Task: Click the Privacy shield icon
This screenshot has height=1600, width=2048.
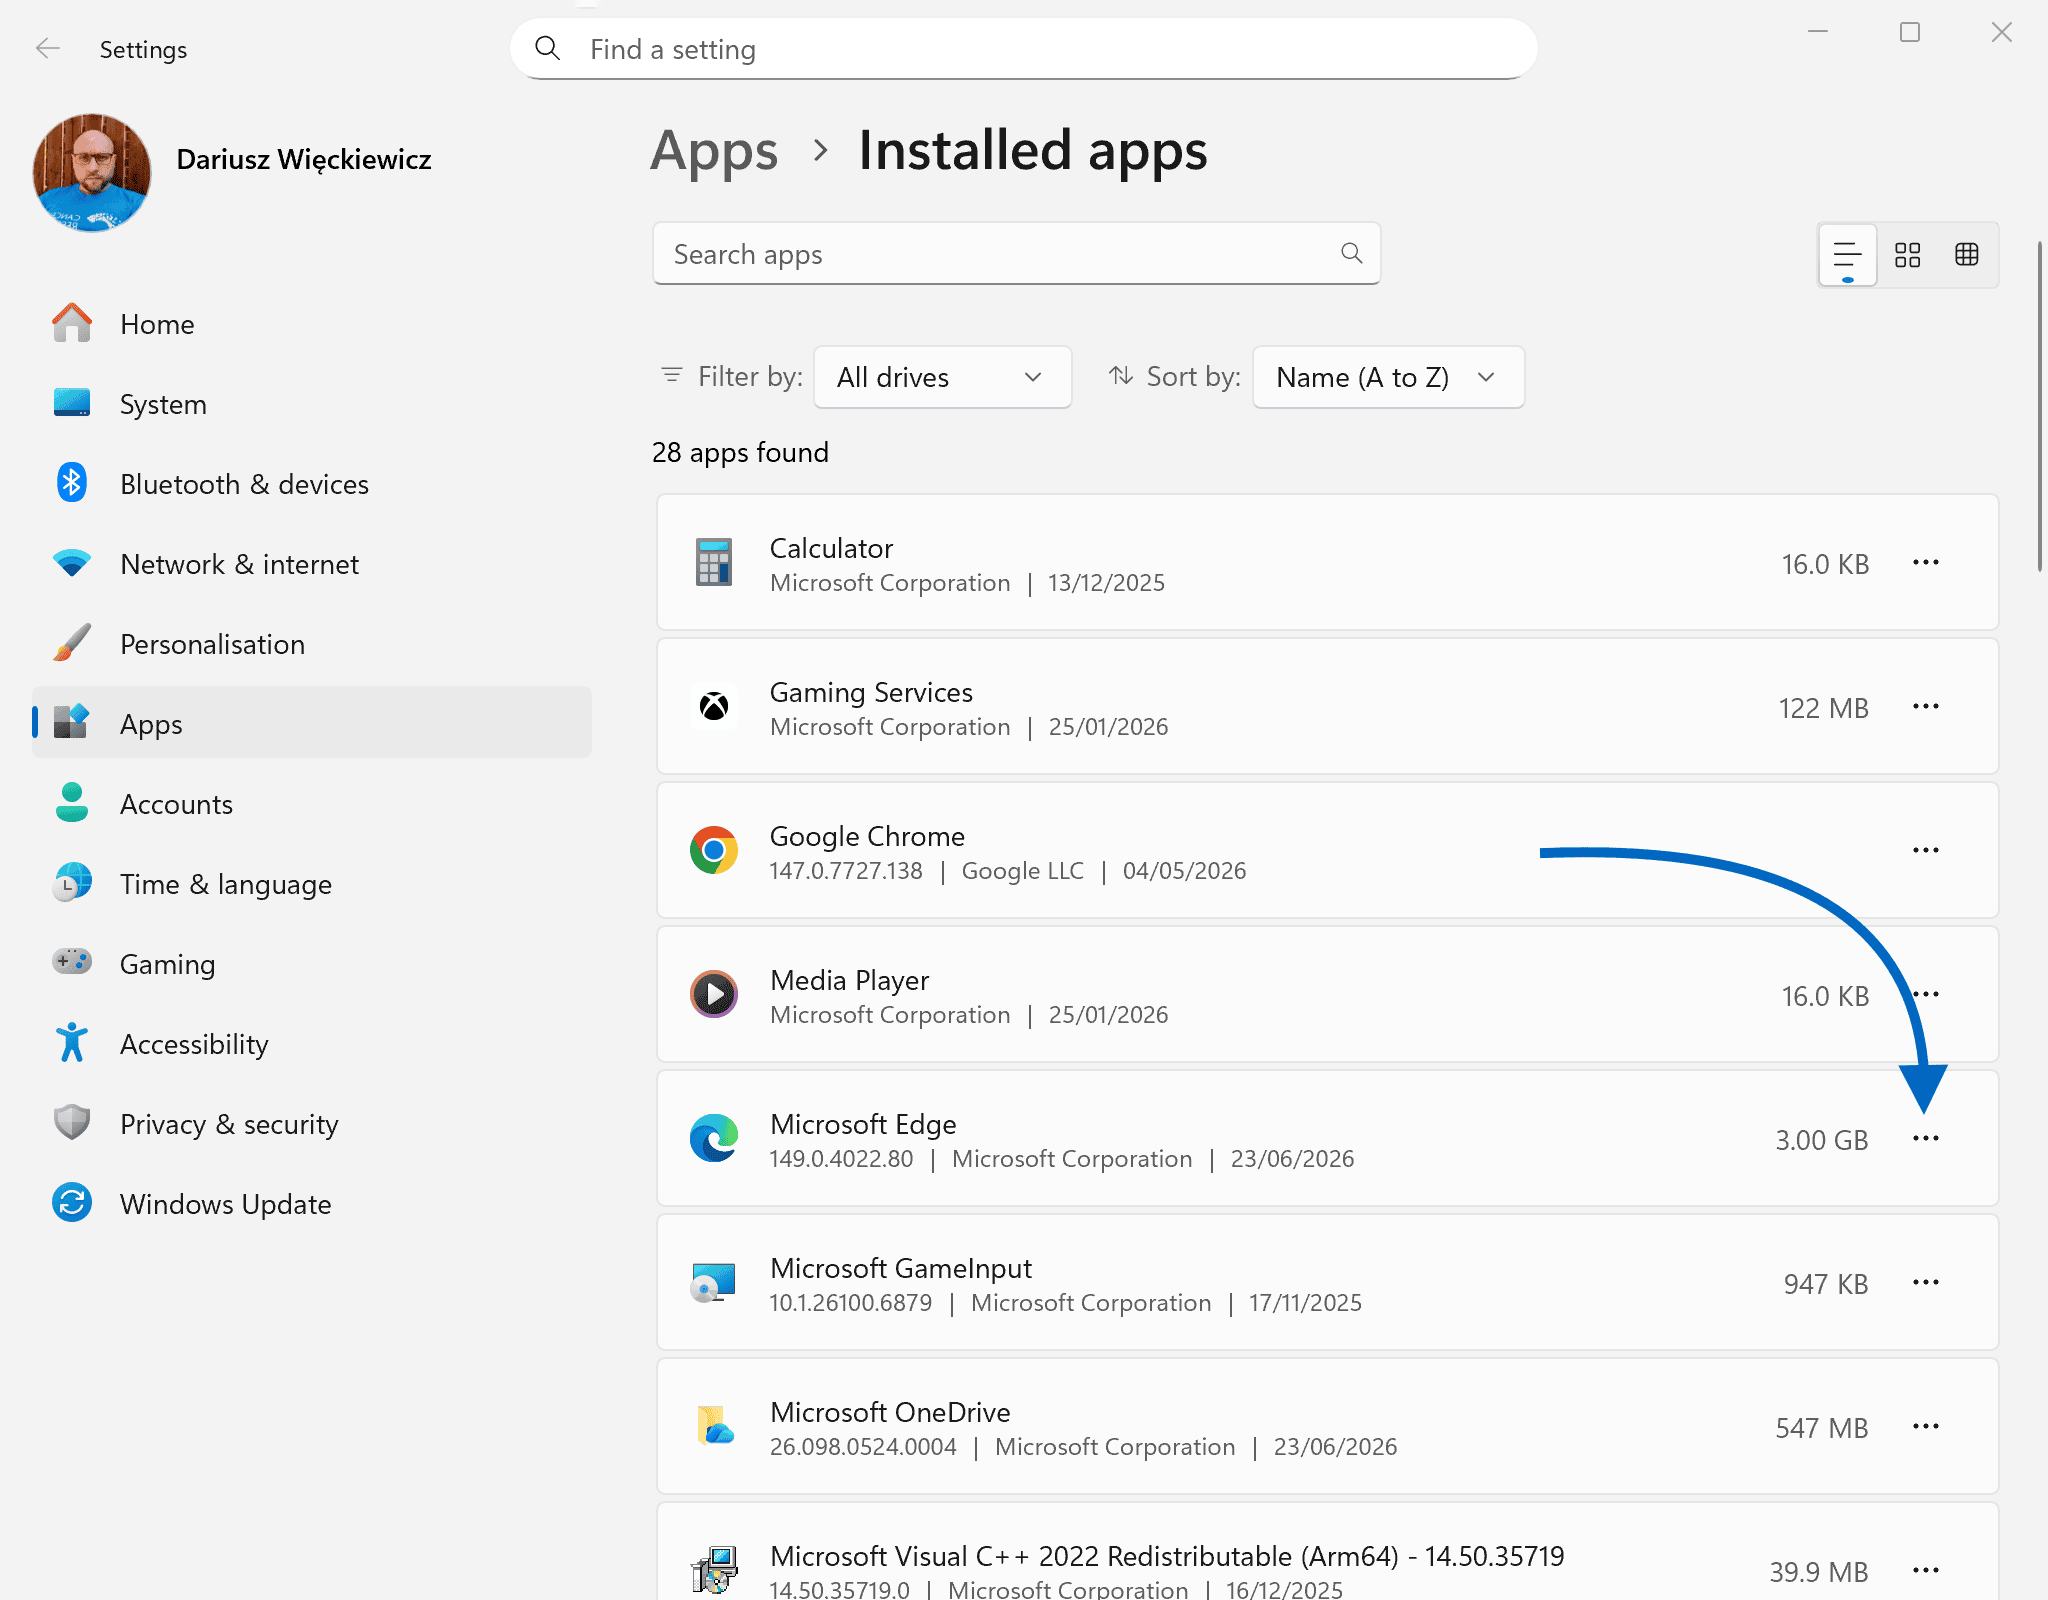Action: 72,1123
